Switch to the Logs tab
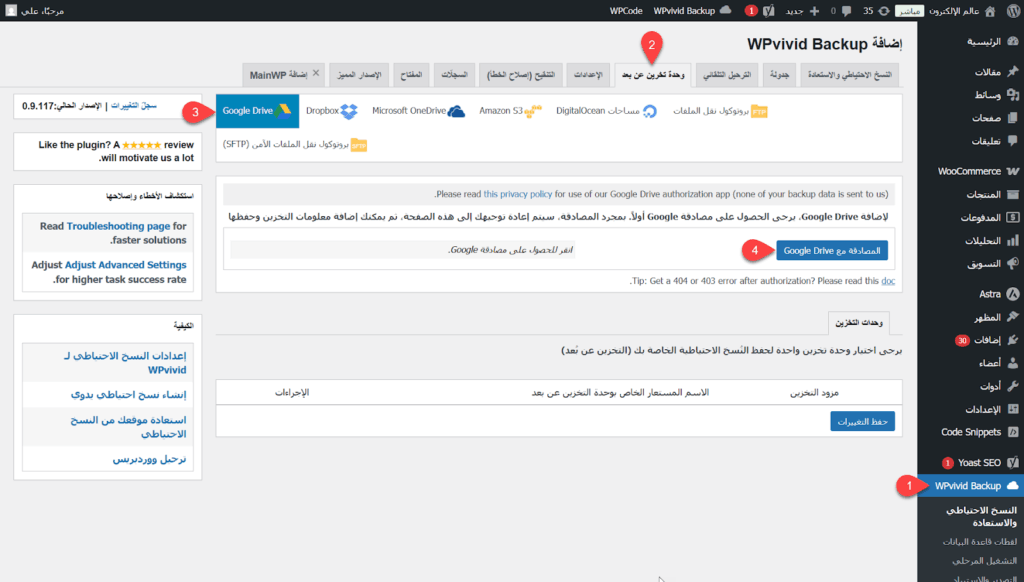This screenshot has width=1024, height=582. (x=454, y=75)
